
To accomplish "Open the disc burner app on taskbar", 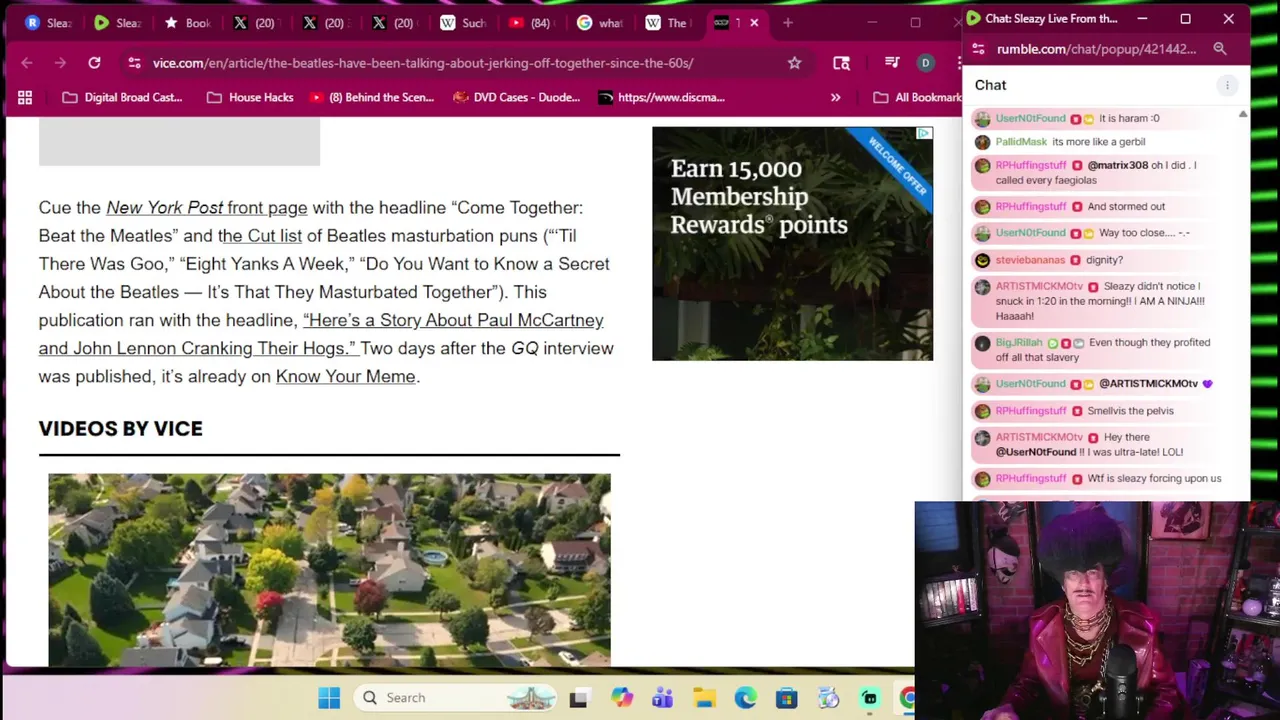I will 828,697.
